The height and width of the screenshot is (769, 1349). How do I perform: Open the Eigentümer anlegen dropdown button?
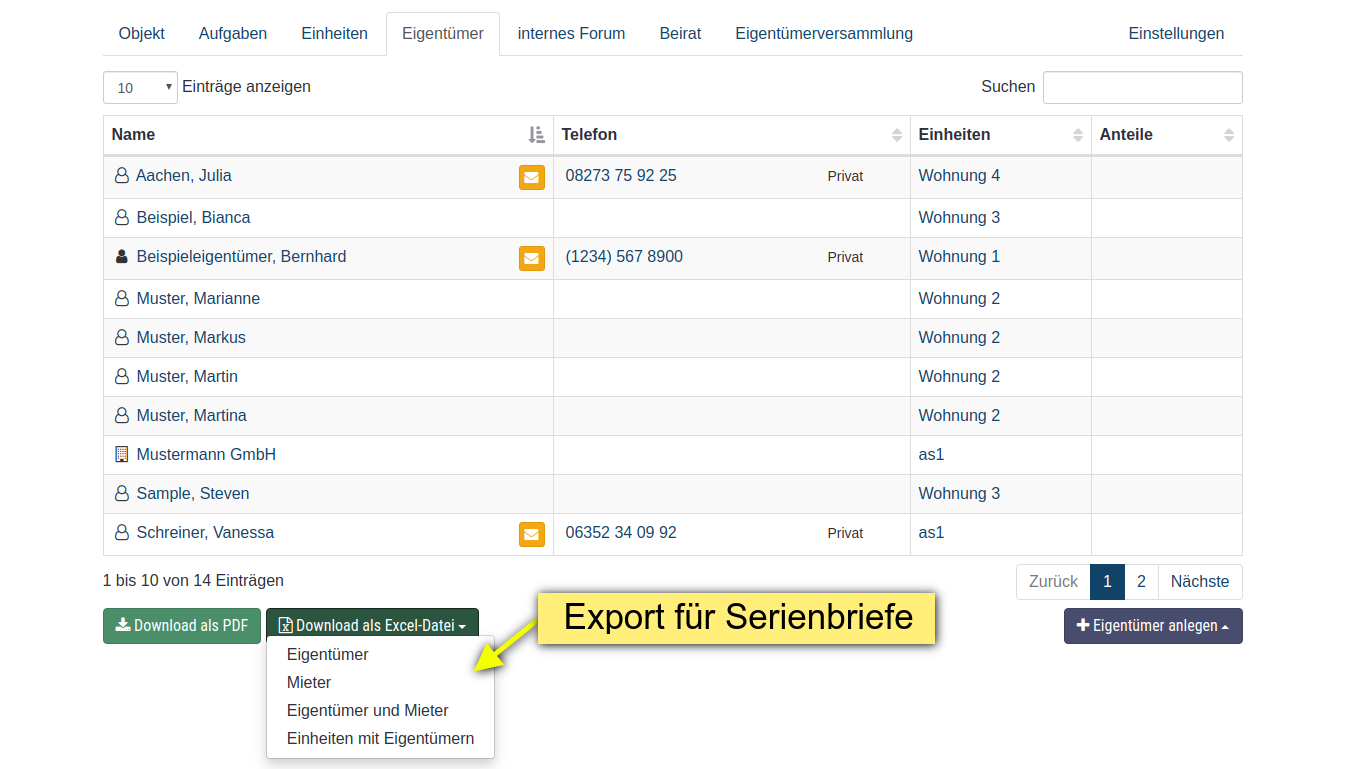1152,626
